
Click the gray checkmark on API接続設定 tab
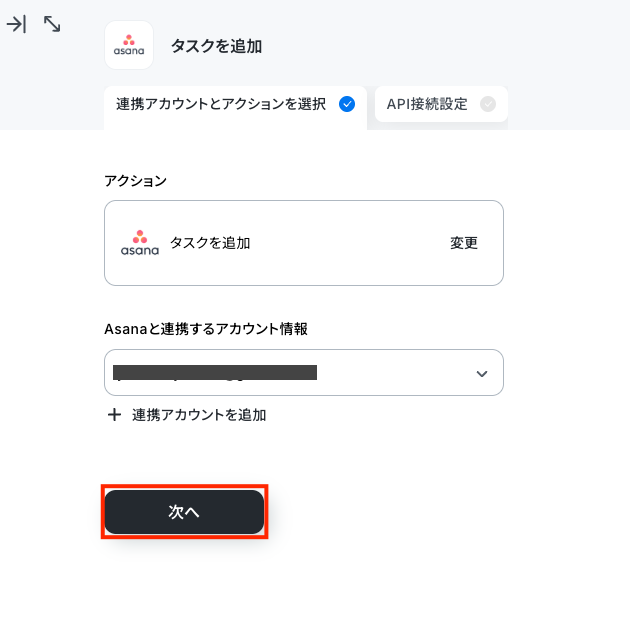[x=488, y=104]
